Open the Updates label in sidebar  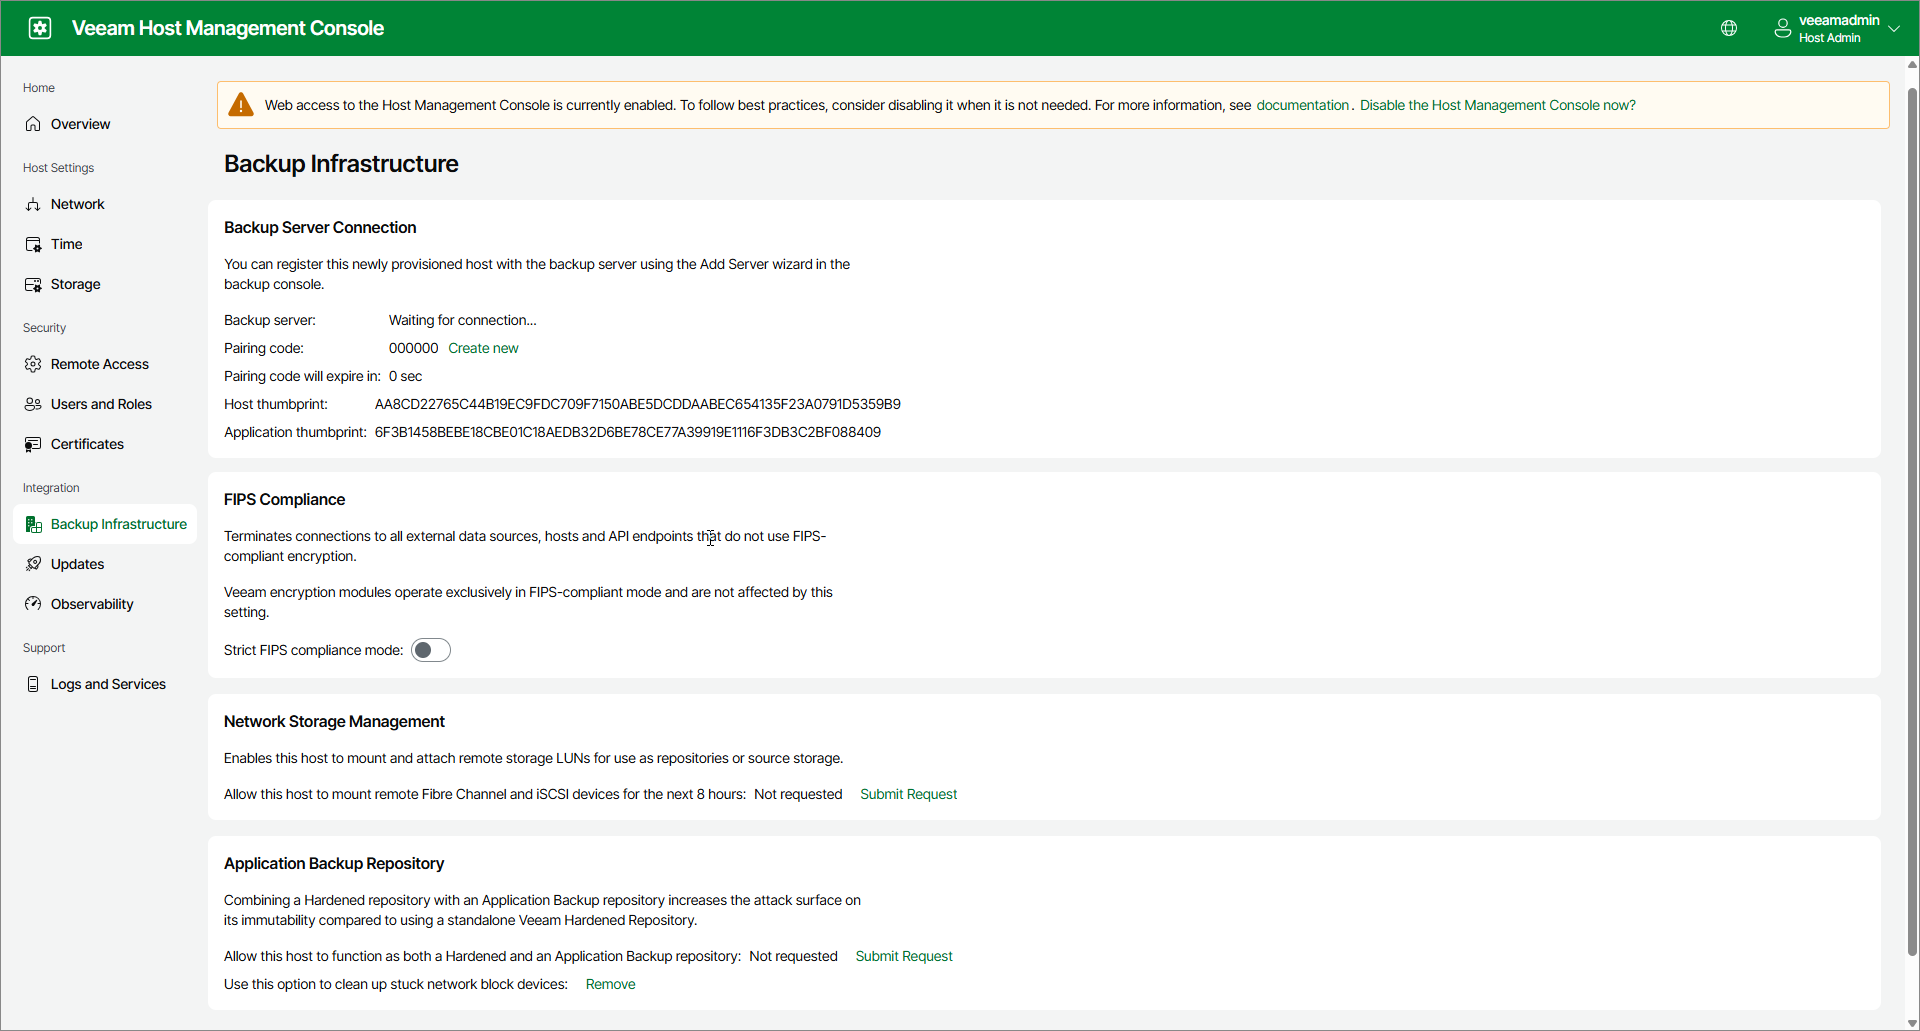tap(77, 564)
